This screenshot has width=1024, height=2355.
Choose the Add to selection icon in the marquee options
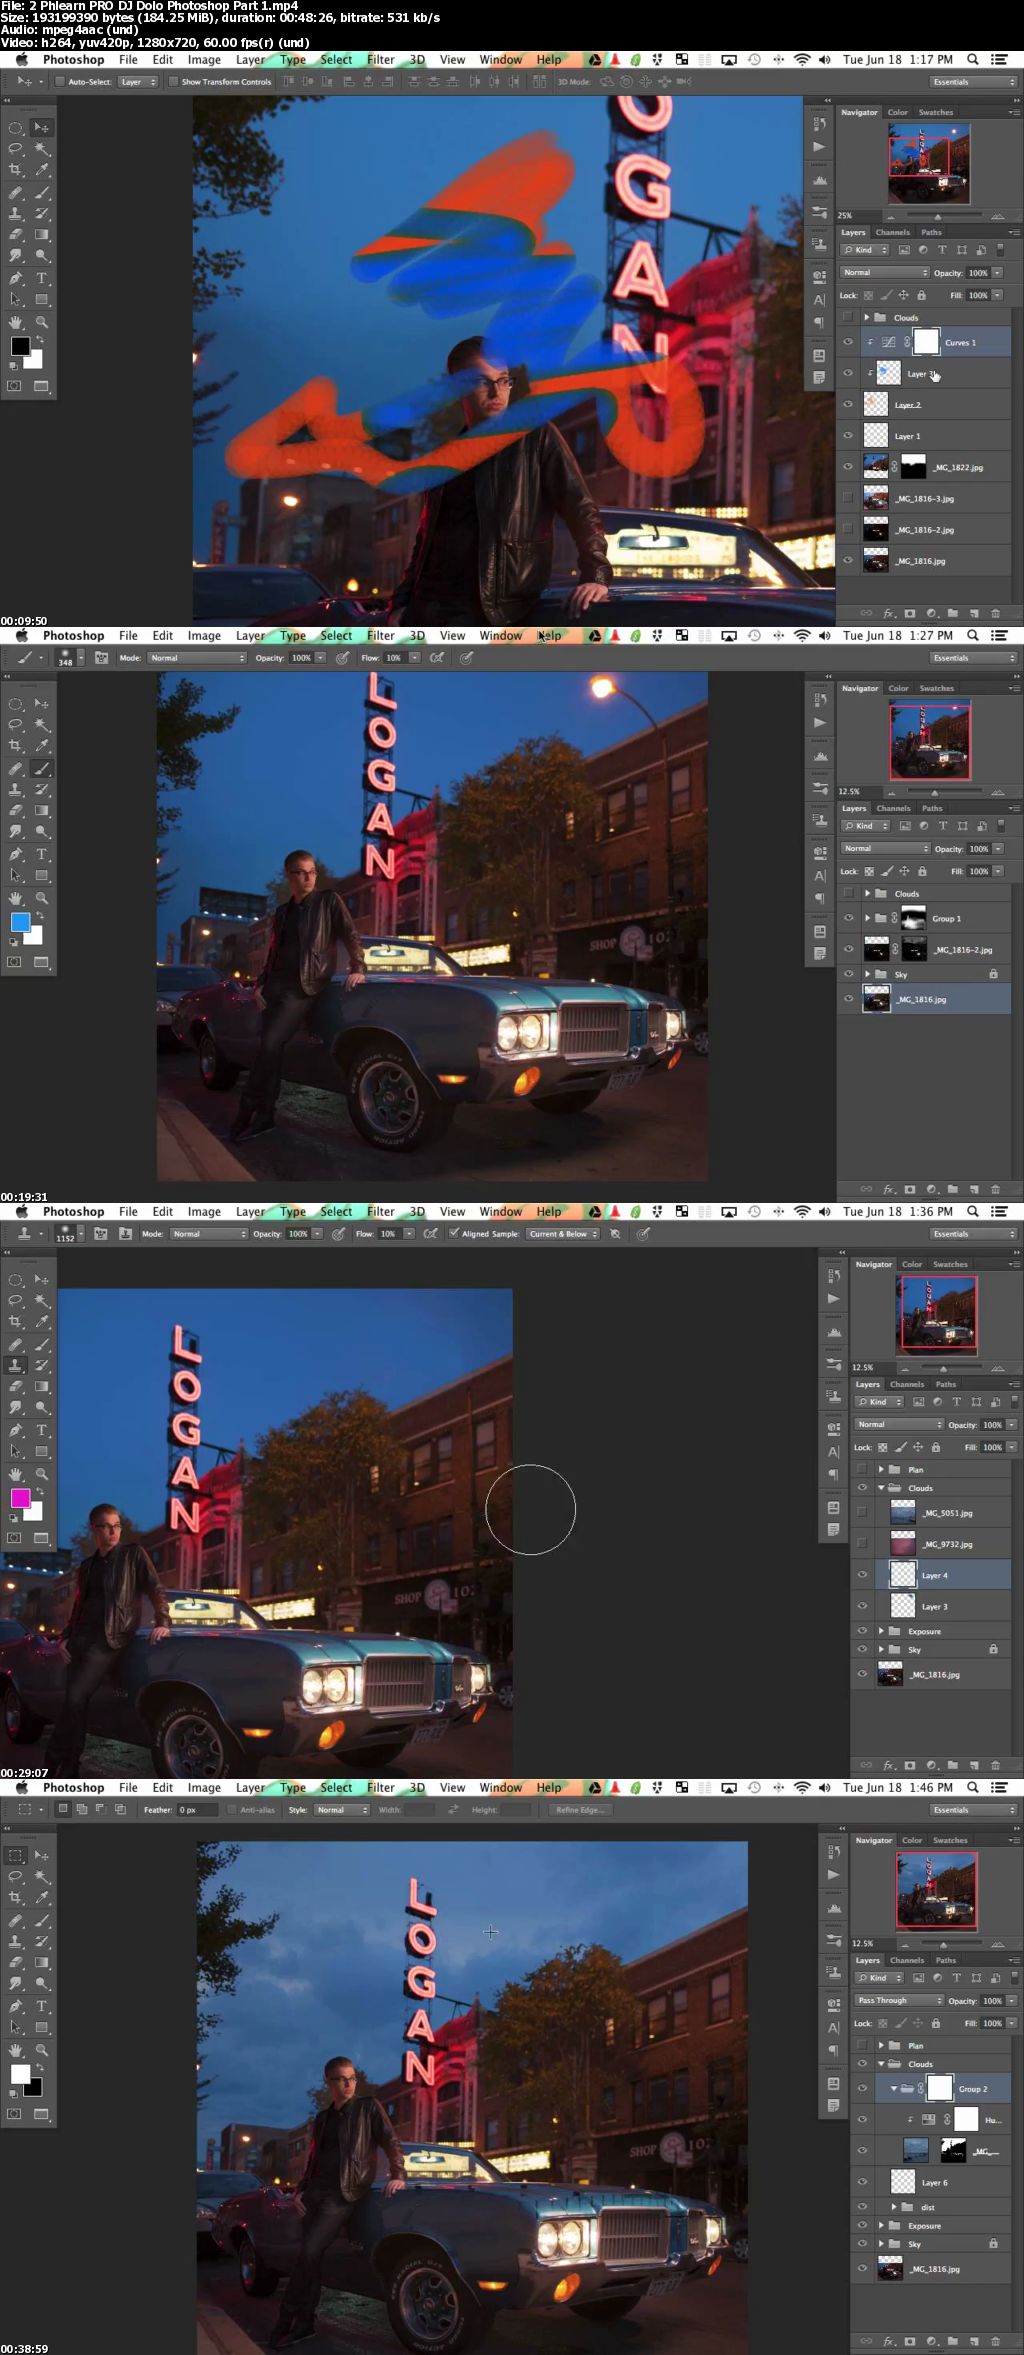[x=83, y=1809]
